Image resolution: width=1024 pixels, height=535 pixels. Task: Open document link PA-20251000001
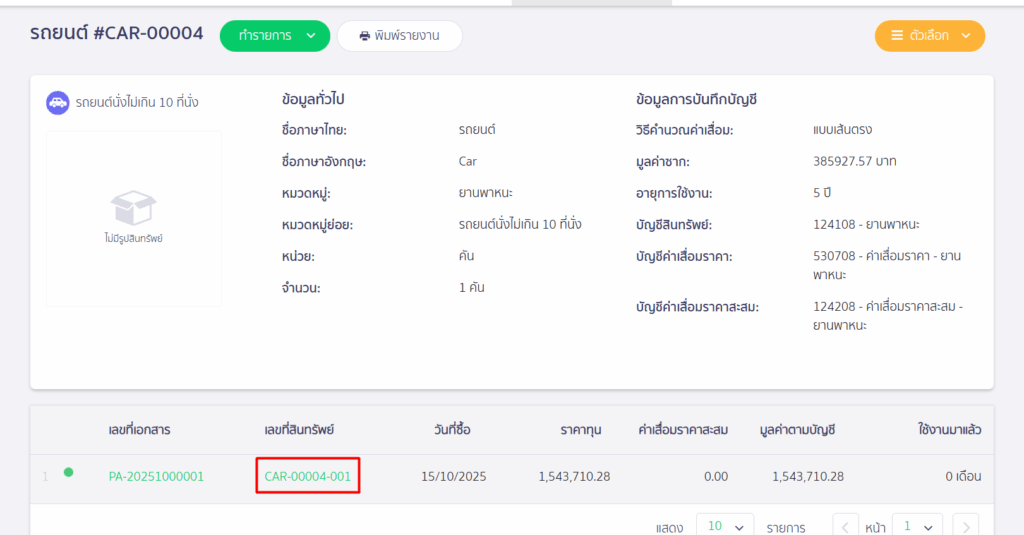coord(156,477)
